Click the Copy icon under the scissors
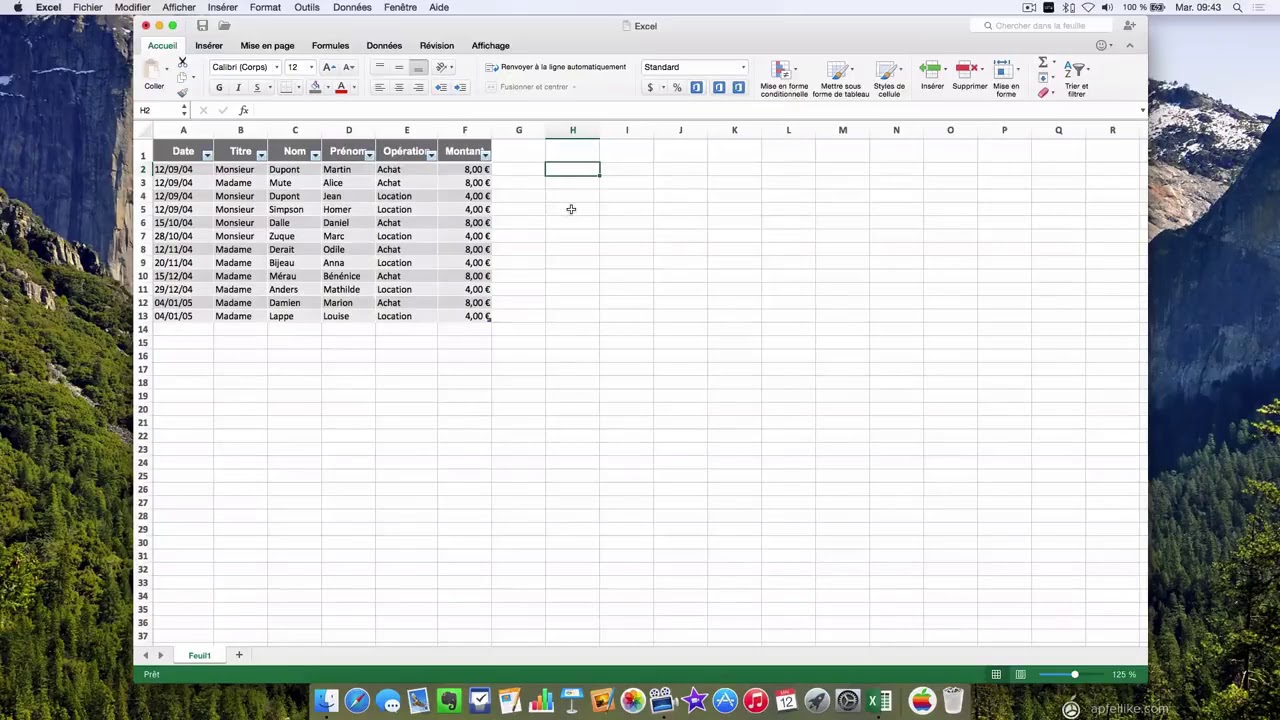 coord(182,77)
